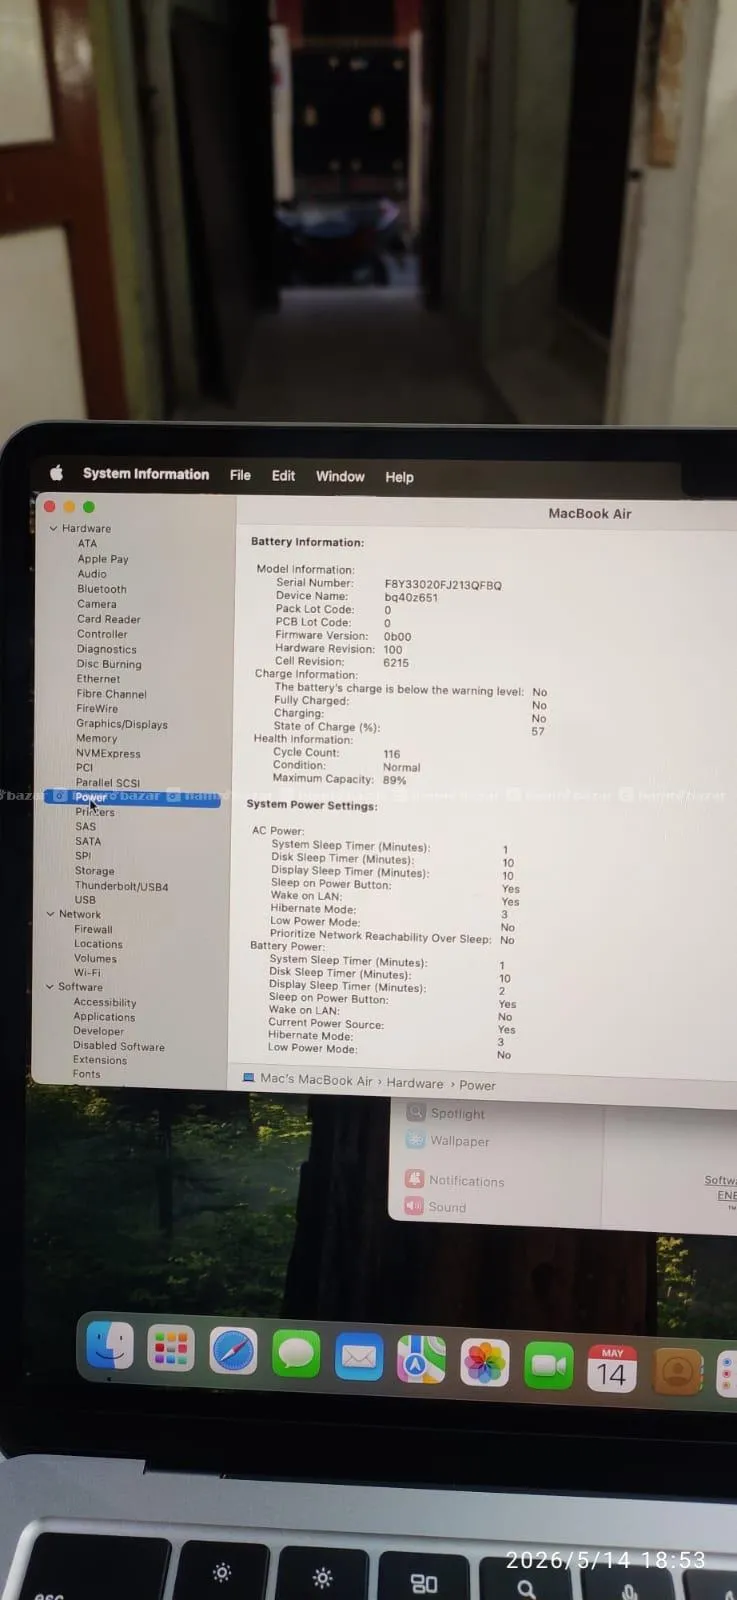Viewport: 737px width, 1600px height.
Task: Open the Edit menu
Action: (283, 476)
